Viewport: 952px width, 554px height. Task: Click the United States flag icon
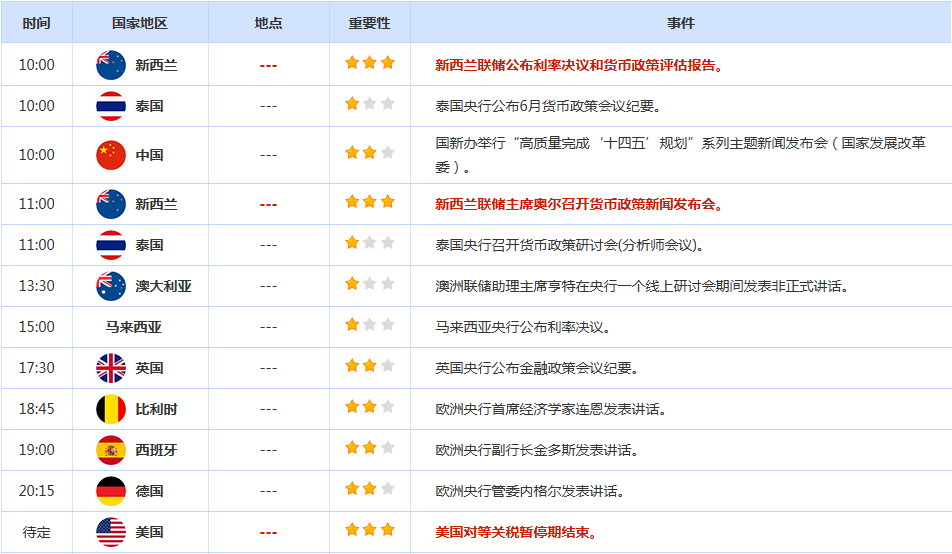coord(111,532)
